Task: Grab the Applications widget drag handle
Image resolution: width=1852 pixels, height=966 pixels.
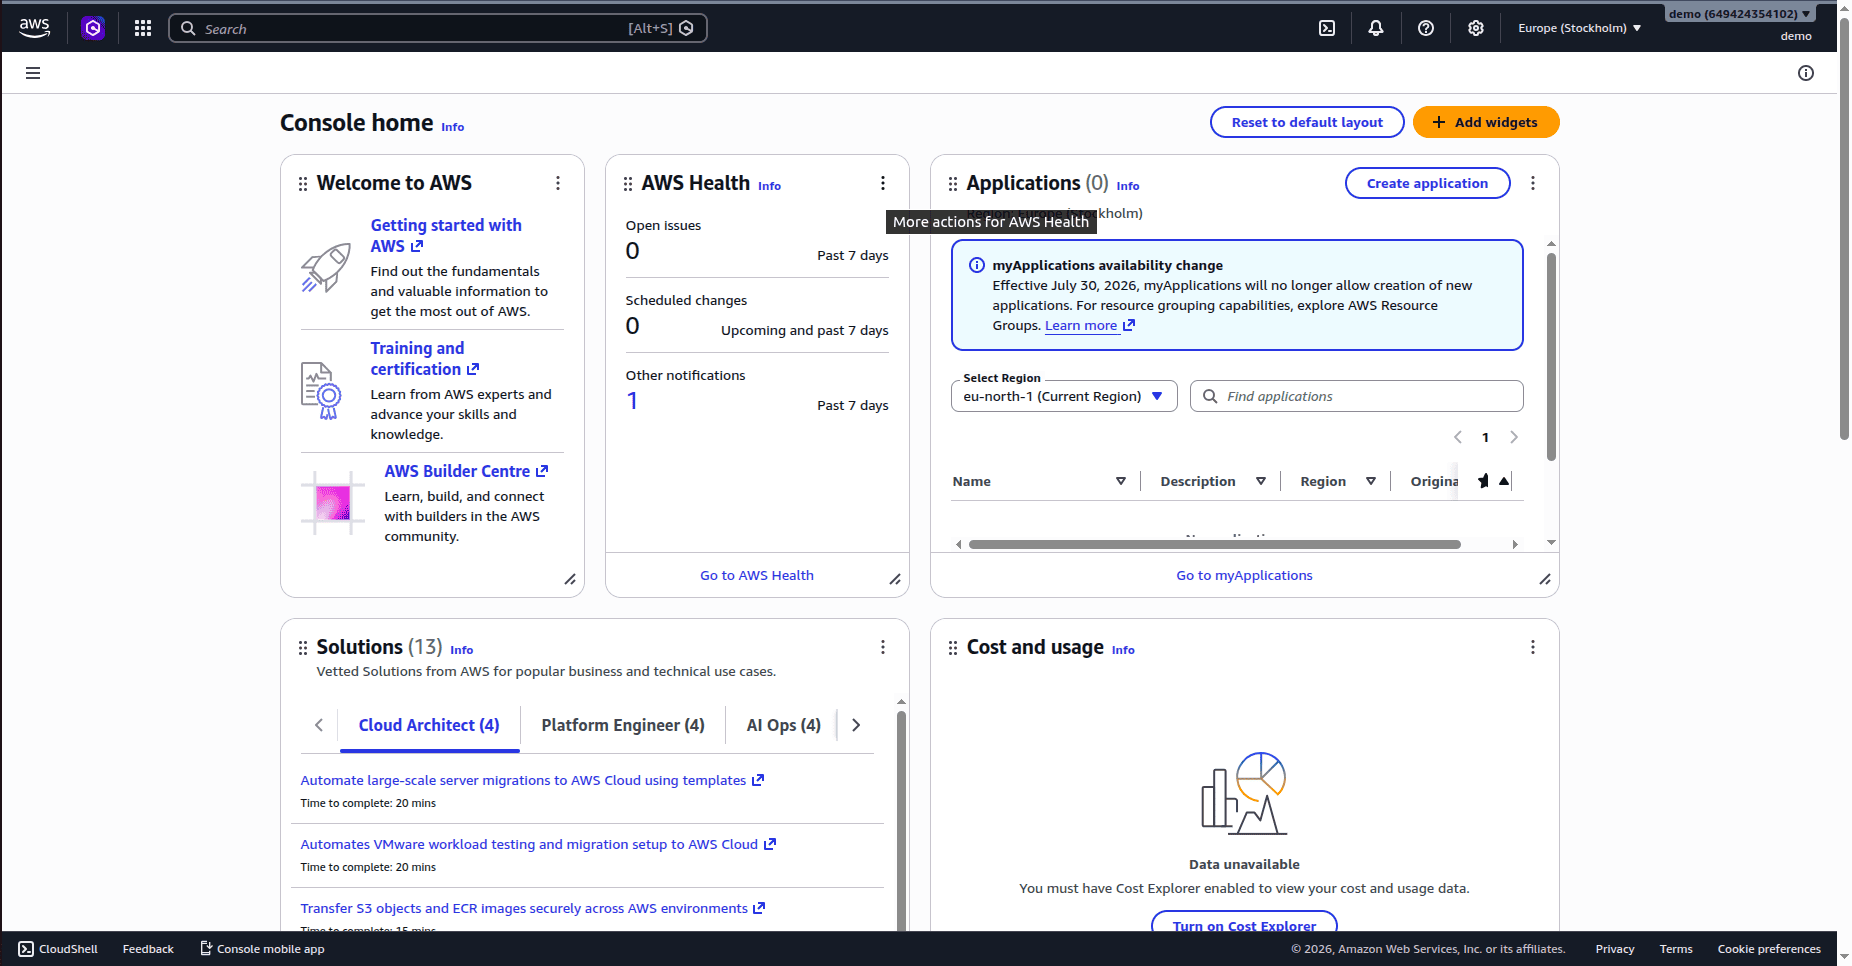Action: [x=953, y=184]
